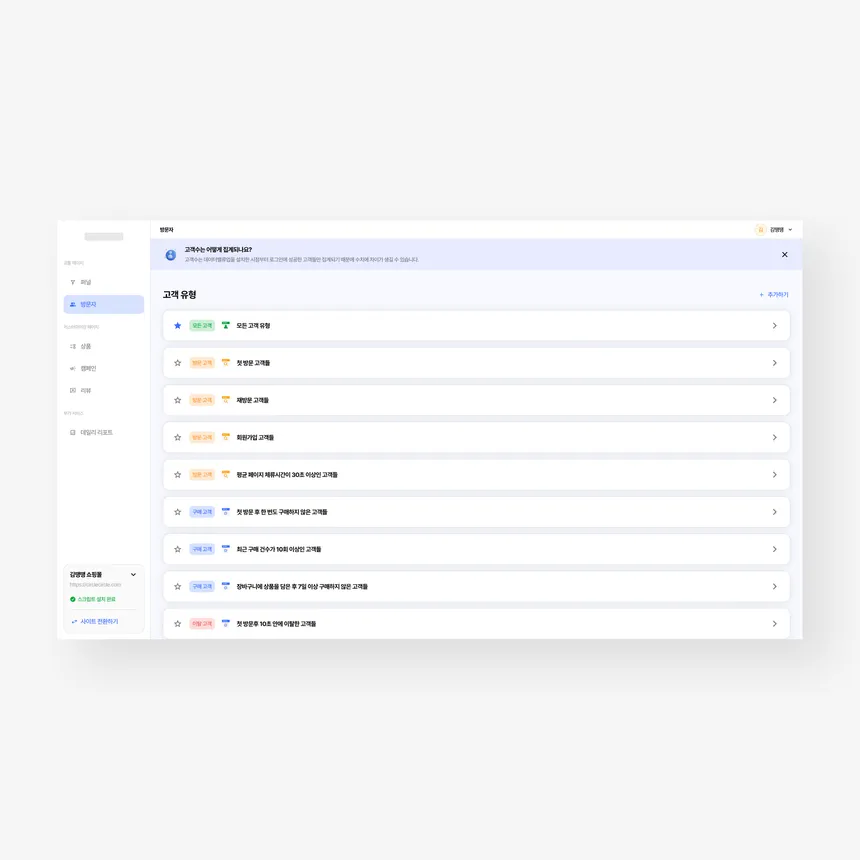
Task: Star the 첫 방문 고객들 row
Action: tap(178, 363)
